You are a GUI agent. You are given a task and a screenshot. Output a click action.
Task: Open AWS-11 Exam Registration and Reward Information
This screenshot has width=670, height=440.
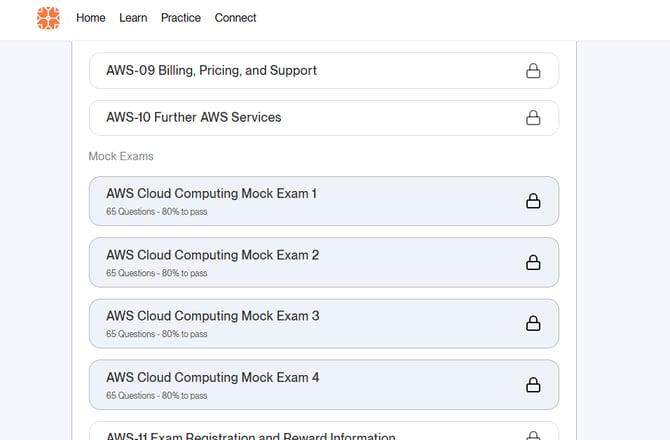pos(250,436)
